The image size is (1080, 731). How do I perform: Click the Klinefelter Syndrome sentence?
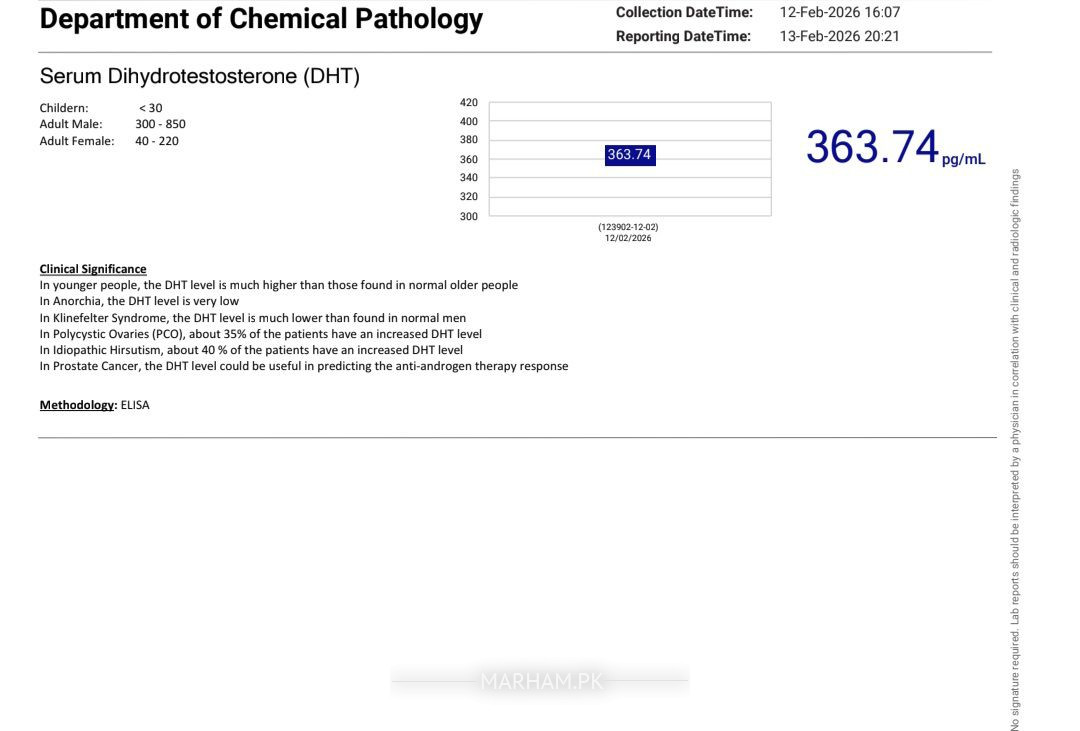coord(253,318)
